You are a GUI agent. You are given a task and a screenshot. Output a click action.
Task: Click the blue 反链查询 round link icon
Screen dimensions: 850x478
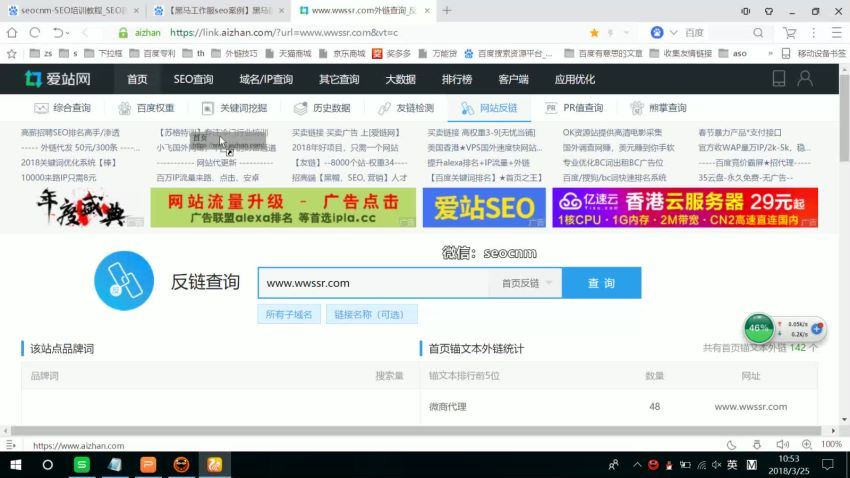[x=124, y=281]
